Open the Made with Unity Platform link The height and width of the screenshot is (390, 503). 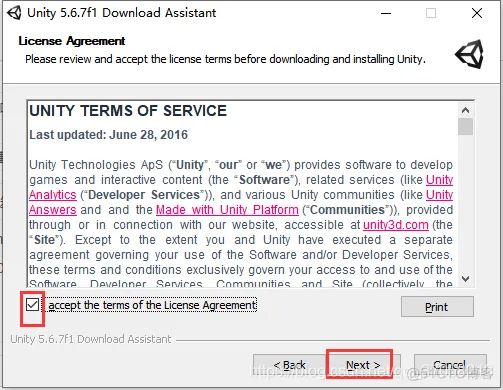click(227, 210)
